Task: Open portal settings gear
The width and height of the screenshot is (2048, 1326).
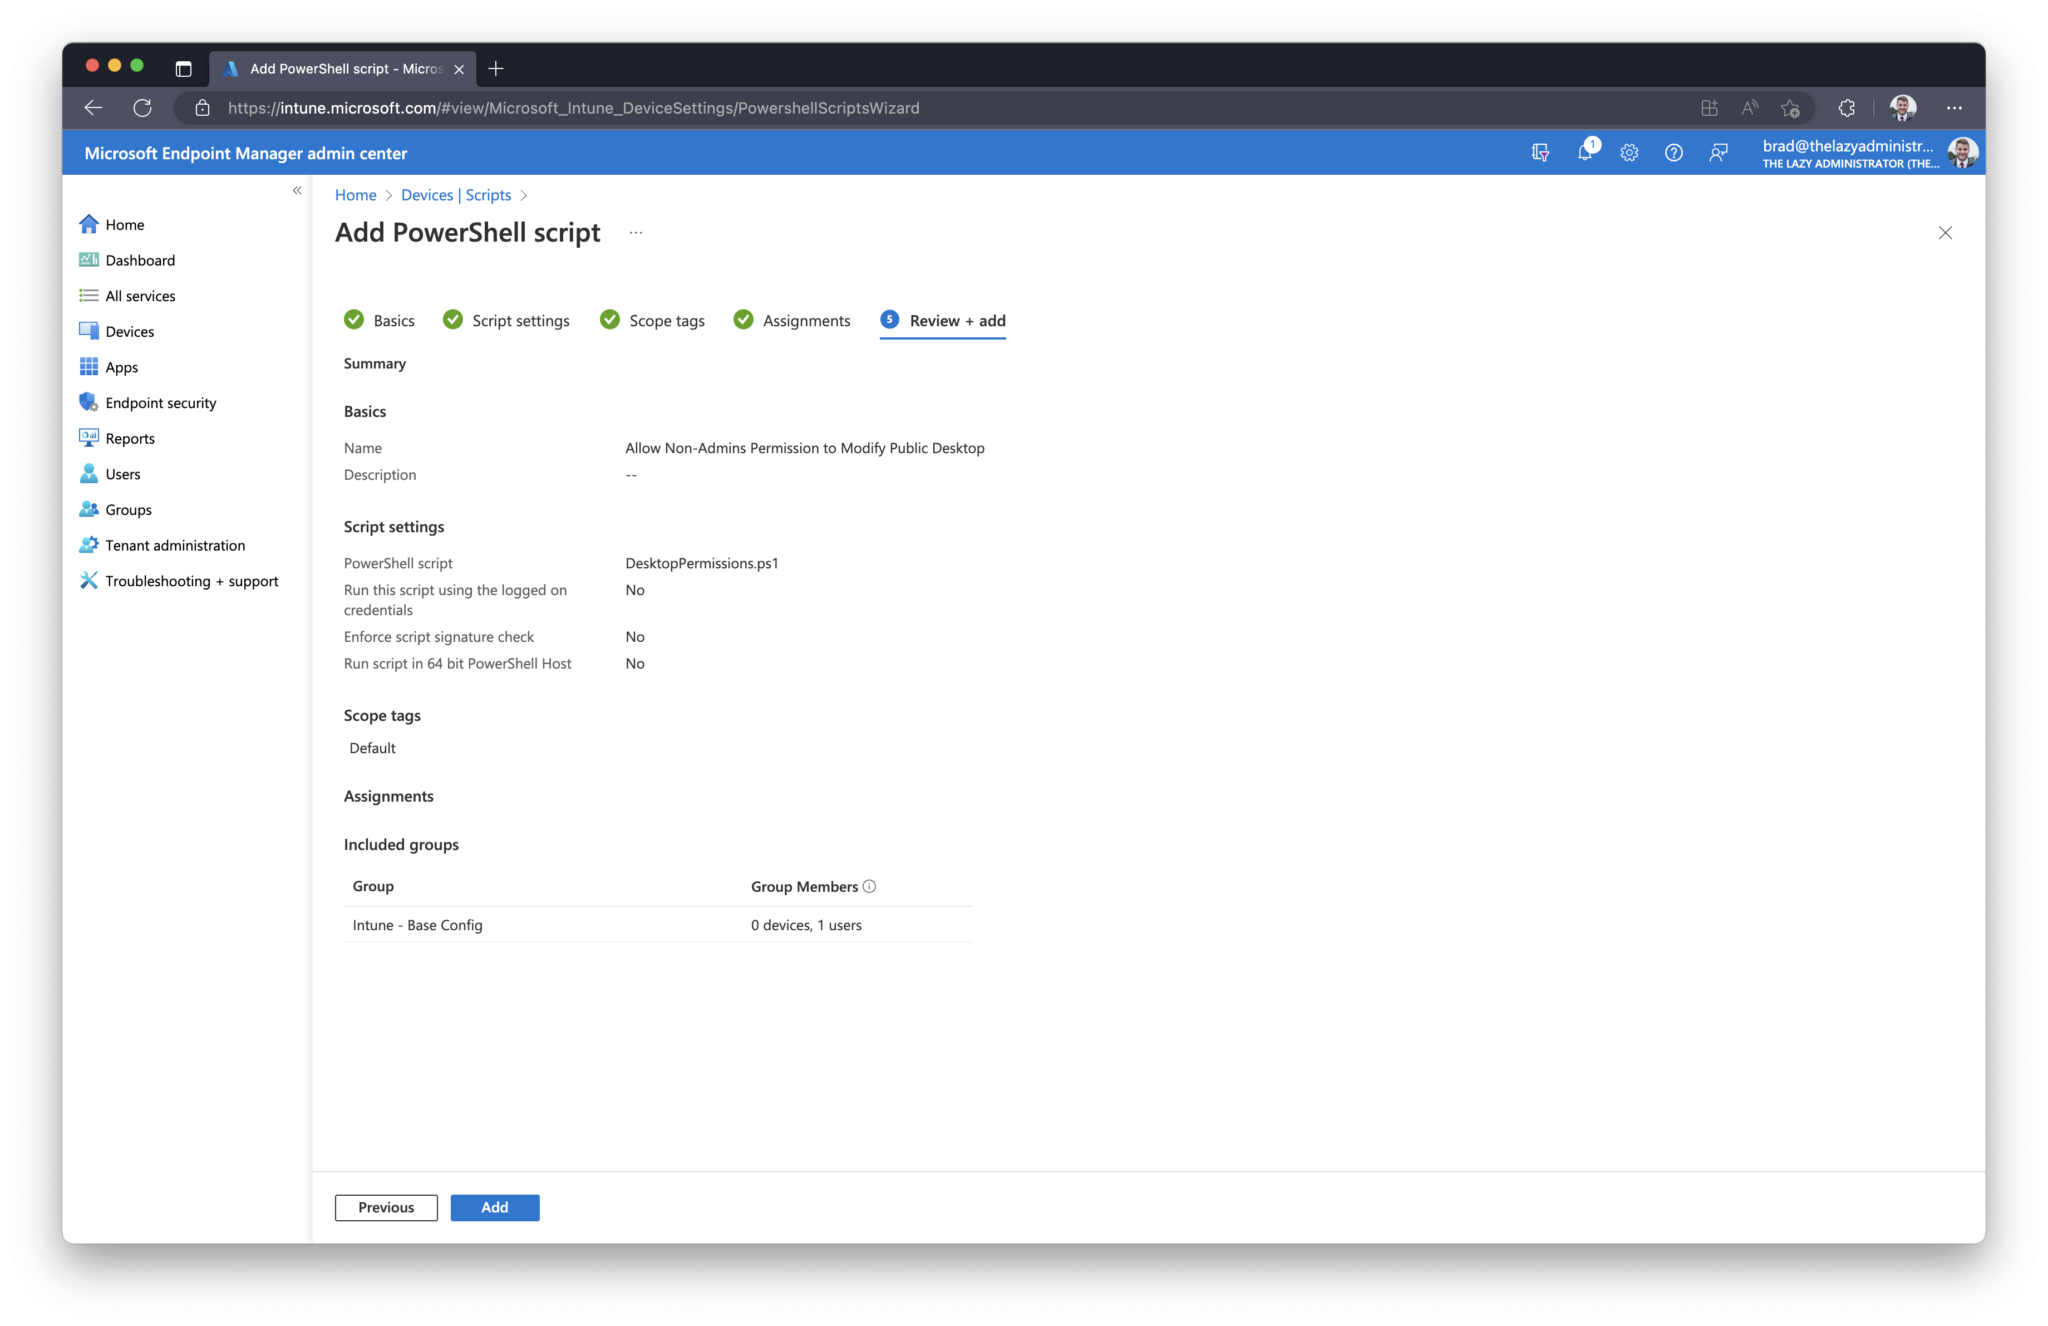Action: click(x=1629, y=153)
